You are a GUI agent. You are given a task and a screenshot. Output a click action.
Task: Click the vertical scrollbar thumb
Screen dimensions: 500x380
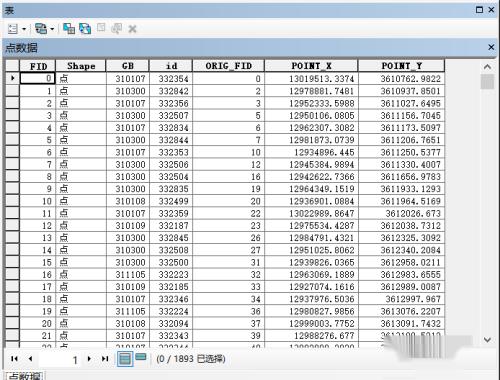click(x=487, y=82)
